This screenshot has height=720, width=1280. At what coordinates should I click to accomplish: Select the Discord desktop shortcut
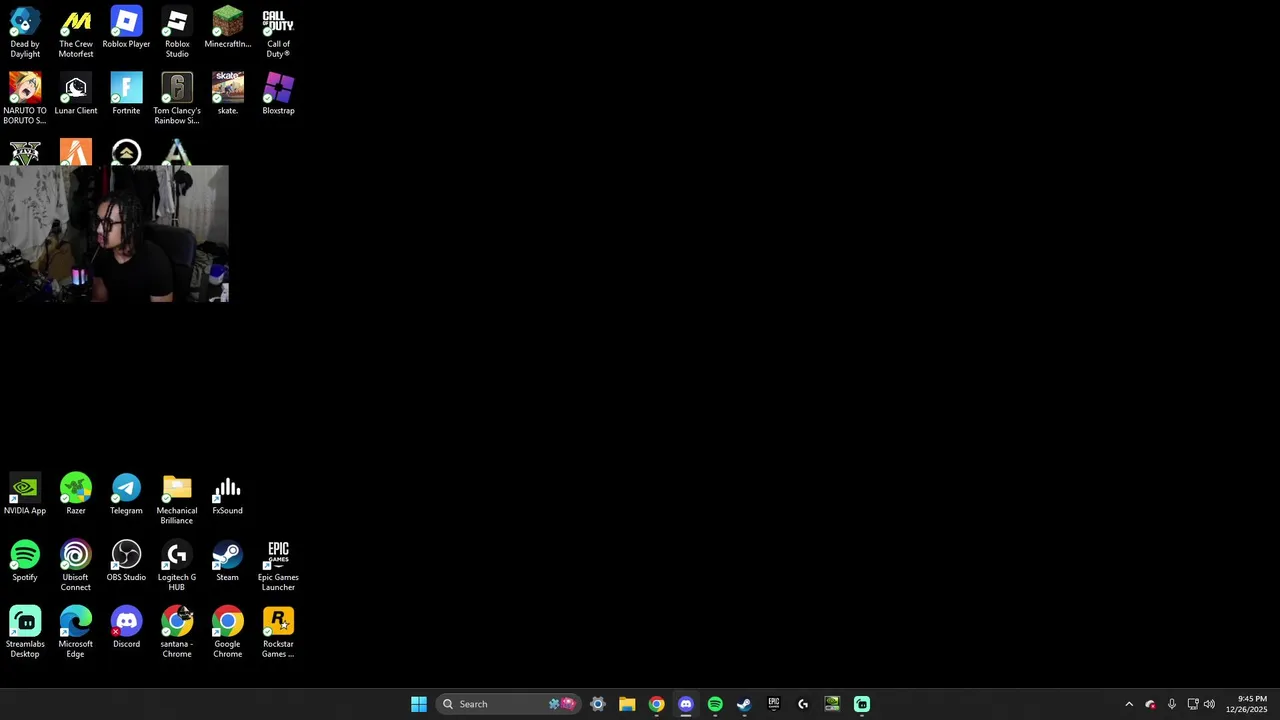pyautogui.click(x=126, y=627)
